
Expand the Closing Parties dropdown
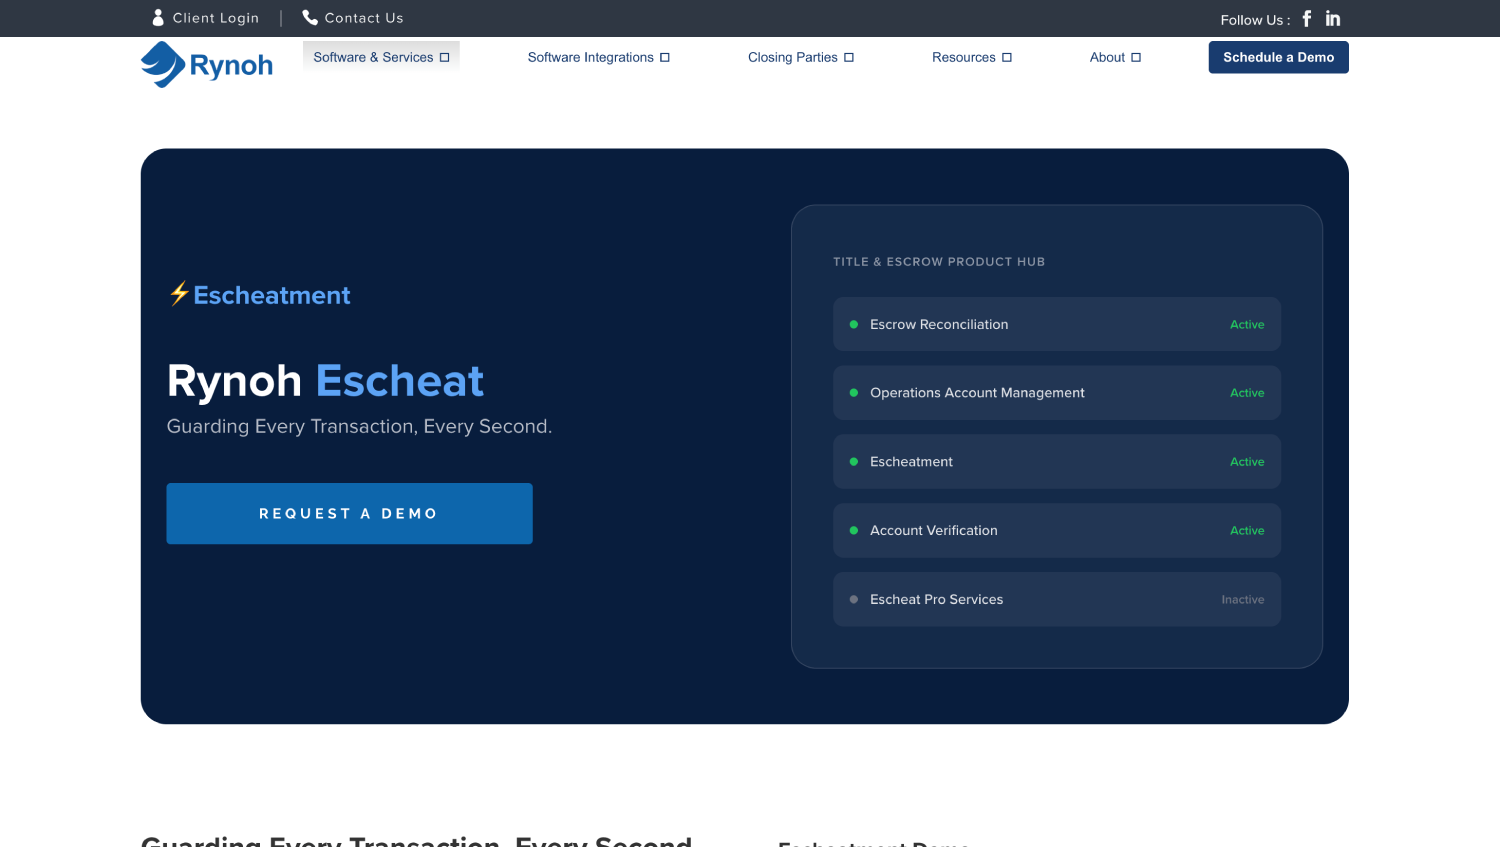tap(801, 57)
